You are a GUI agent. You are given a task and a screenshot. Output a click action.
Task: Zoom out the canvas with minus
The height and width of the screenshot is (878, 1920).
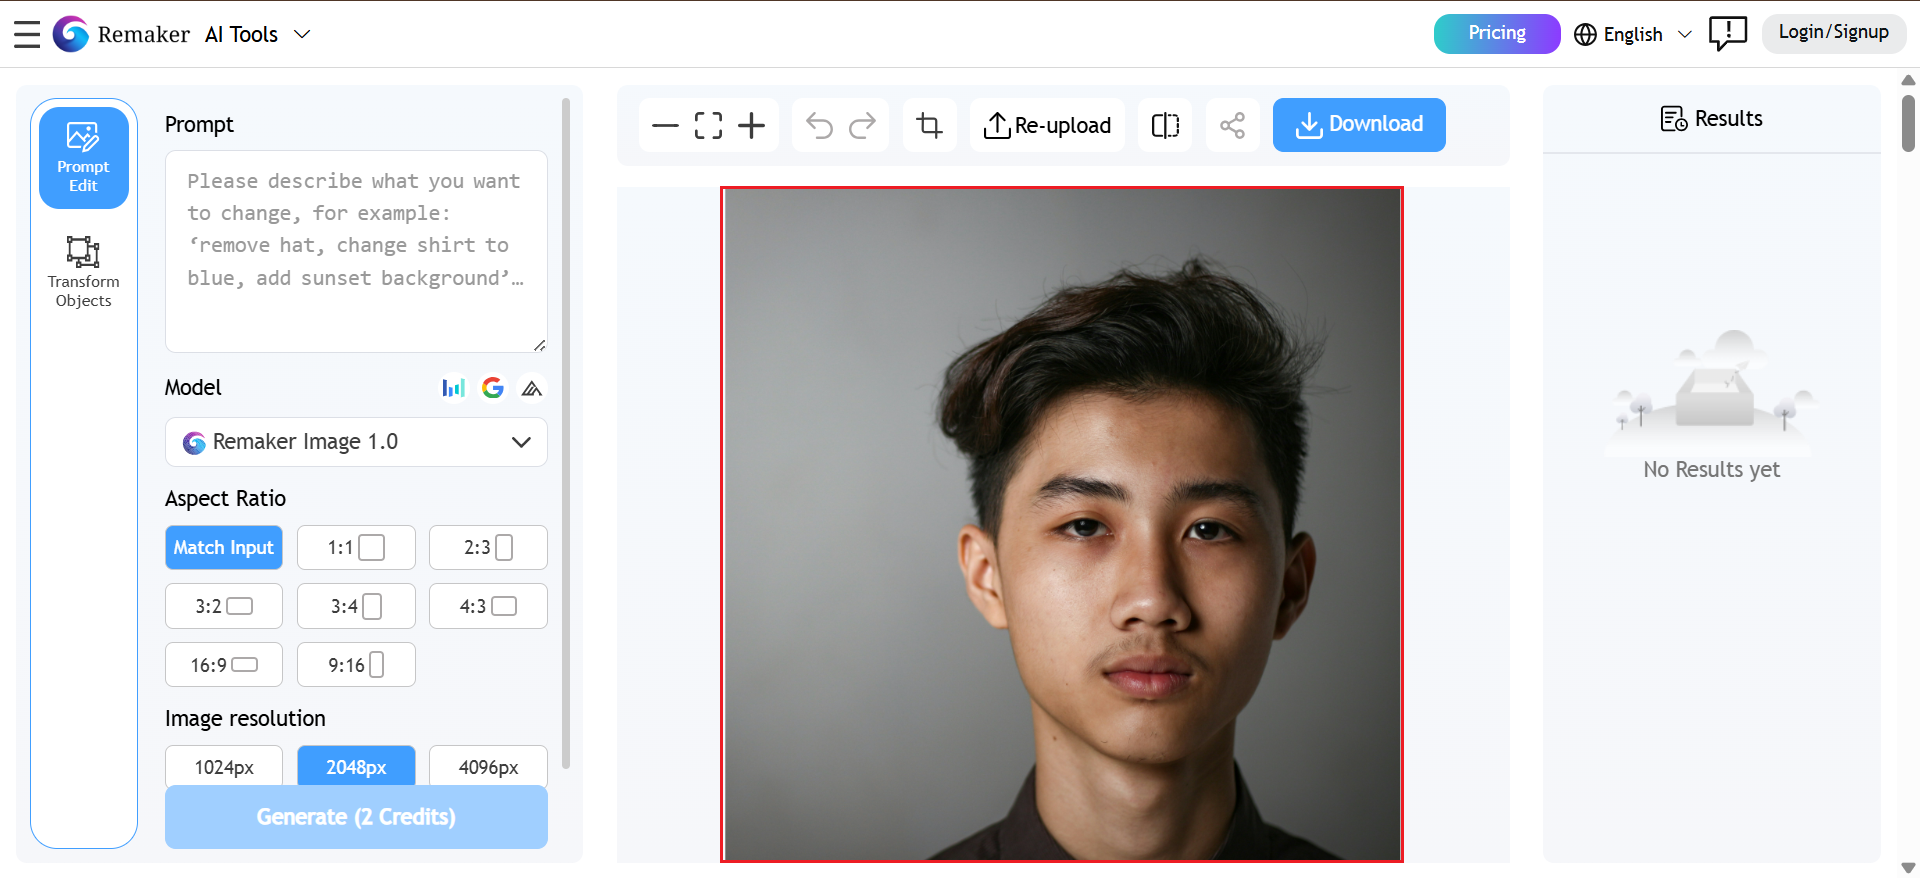665,125
